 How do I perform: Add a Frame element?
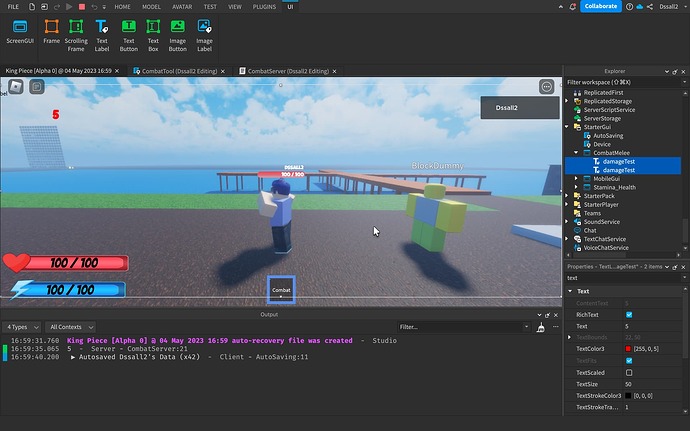coord(51,32)
